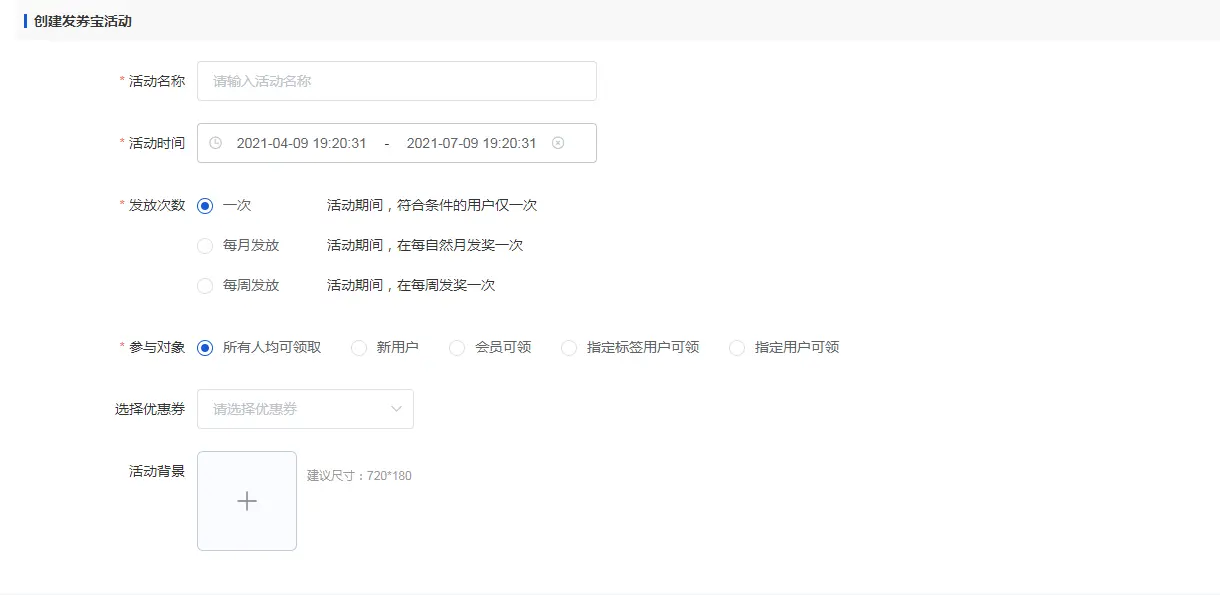Click the 活动时间 field label
Viewport: 1220px width, 595px height.
pyautogui.click(x=157, y=143)
